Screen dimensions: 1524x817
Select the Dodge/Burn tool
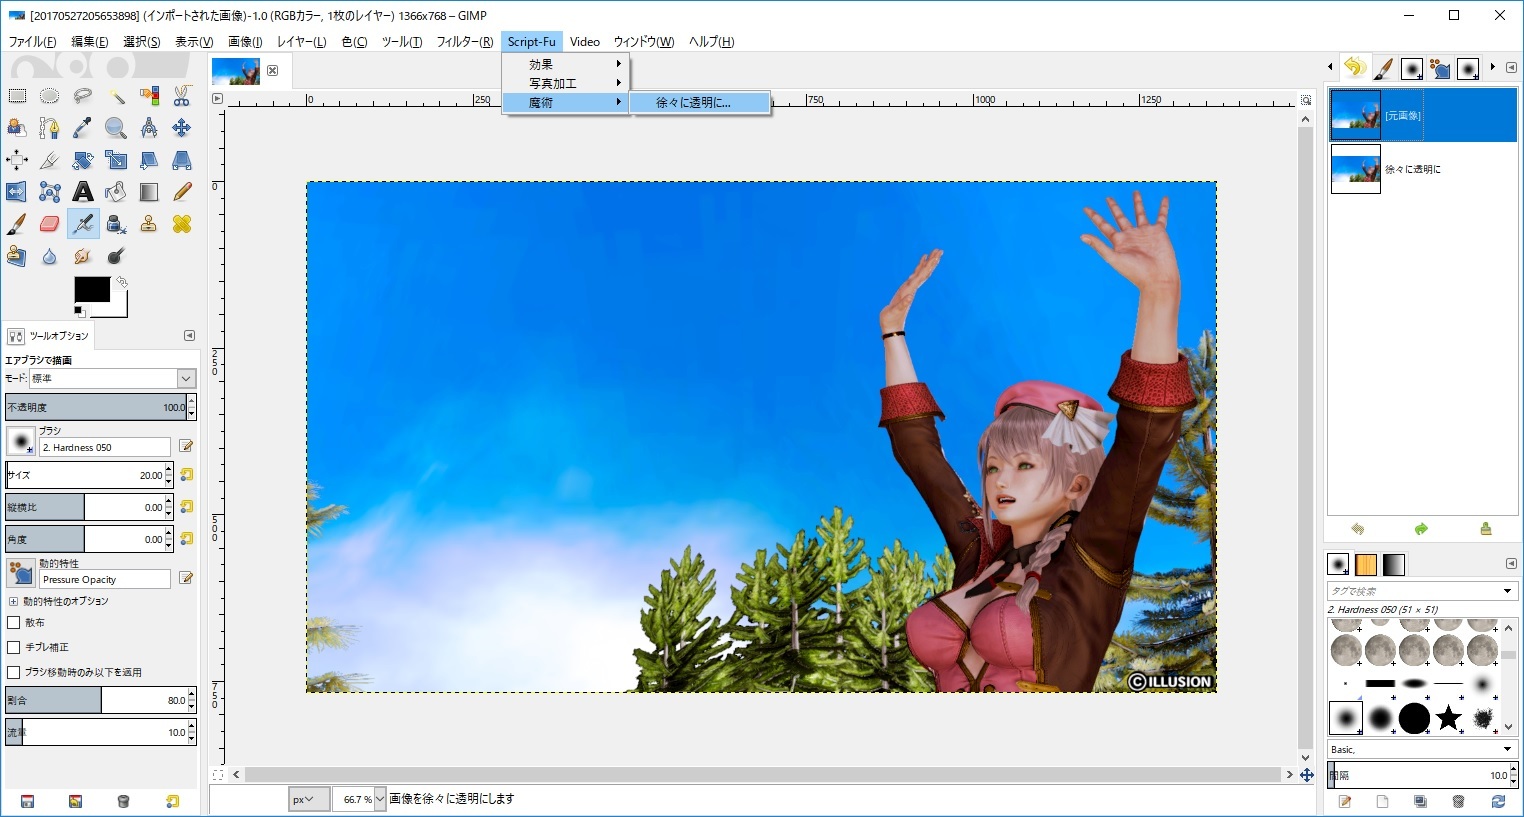pos(116,256)
